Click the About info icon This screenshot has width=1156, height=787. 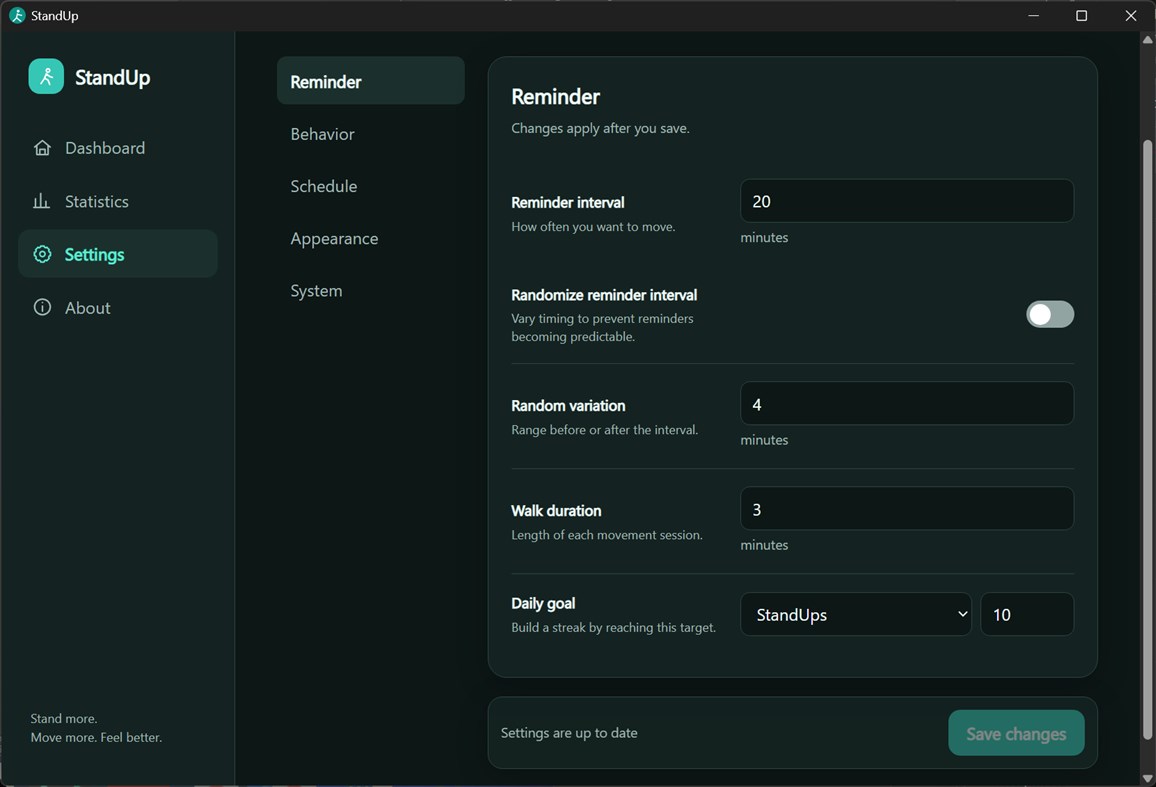(42, 308)
